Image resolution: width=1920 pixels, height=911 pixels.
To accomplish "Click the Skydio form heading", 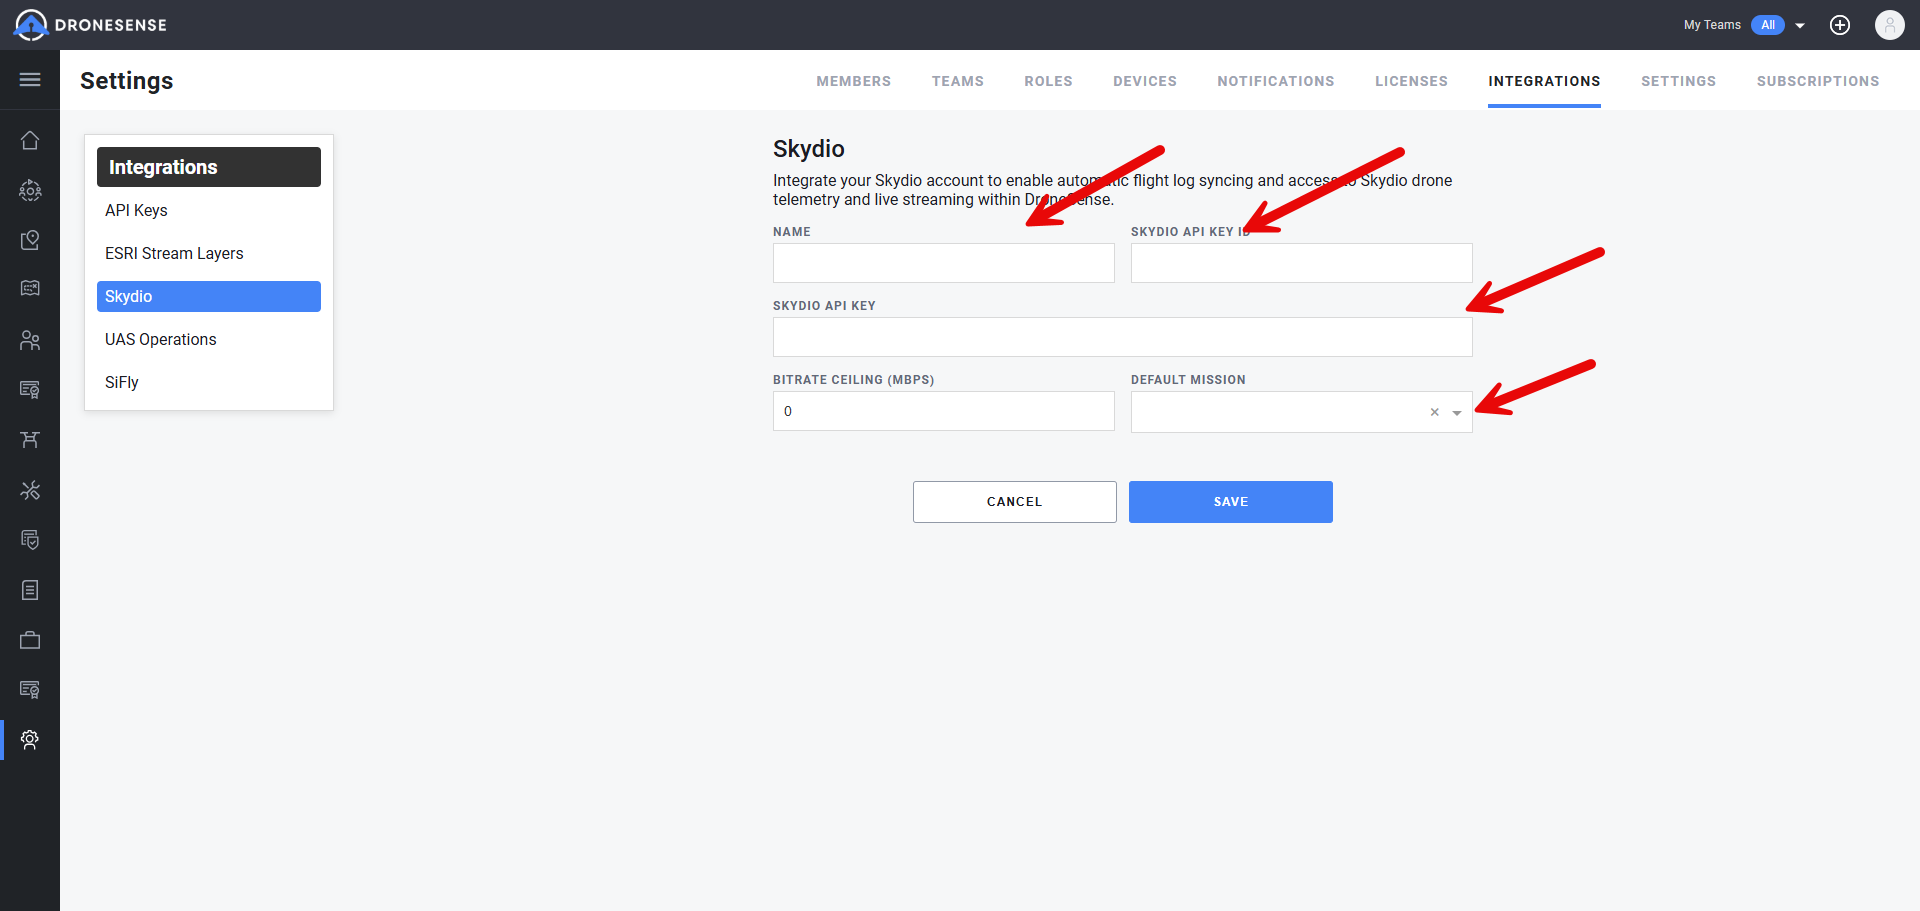I will 809,149.
